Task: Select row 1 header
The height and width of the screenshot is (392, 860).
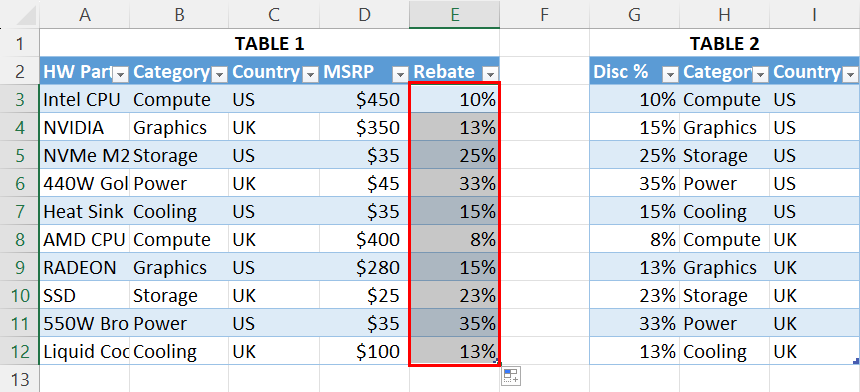Action: pyautogui.click(x=20, y=43)
